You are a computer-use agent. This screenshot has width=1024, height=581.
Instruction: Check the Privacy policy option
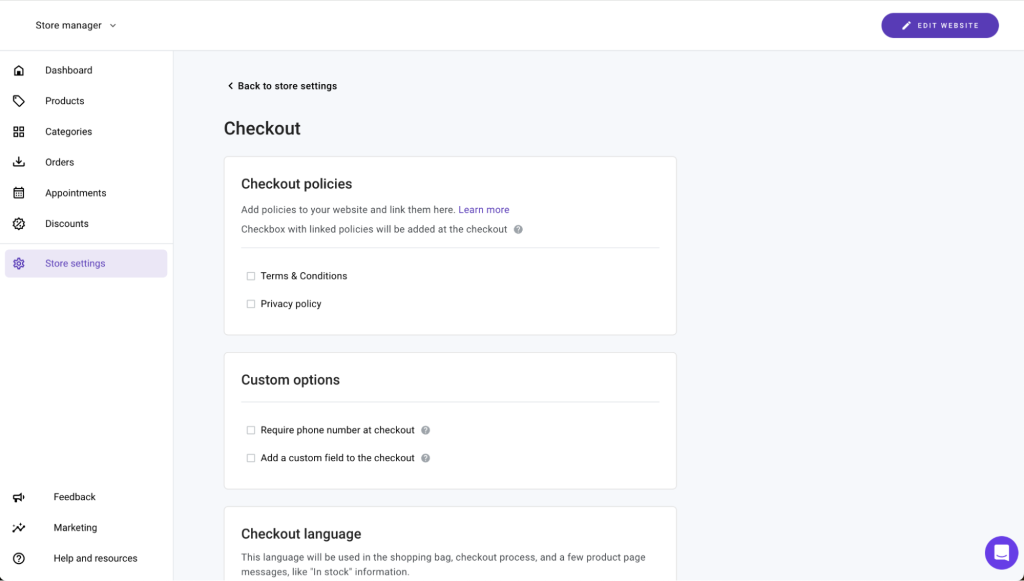click(250, 303)
